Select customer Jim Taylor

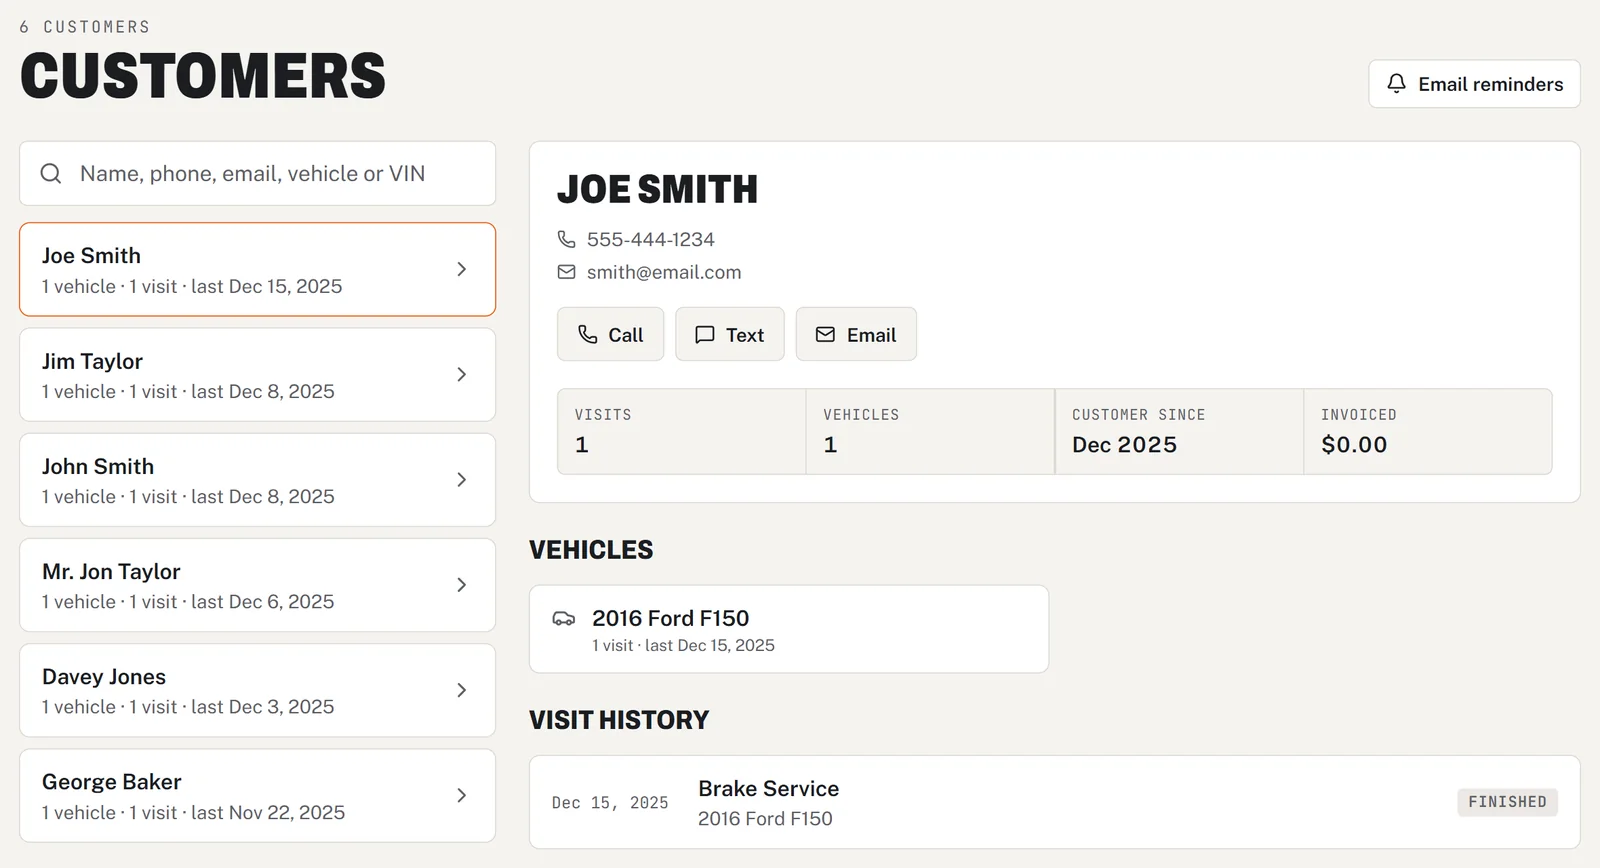pyautogui.click(x=257, y=374)
